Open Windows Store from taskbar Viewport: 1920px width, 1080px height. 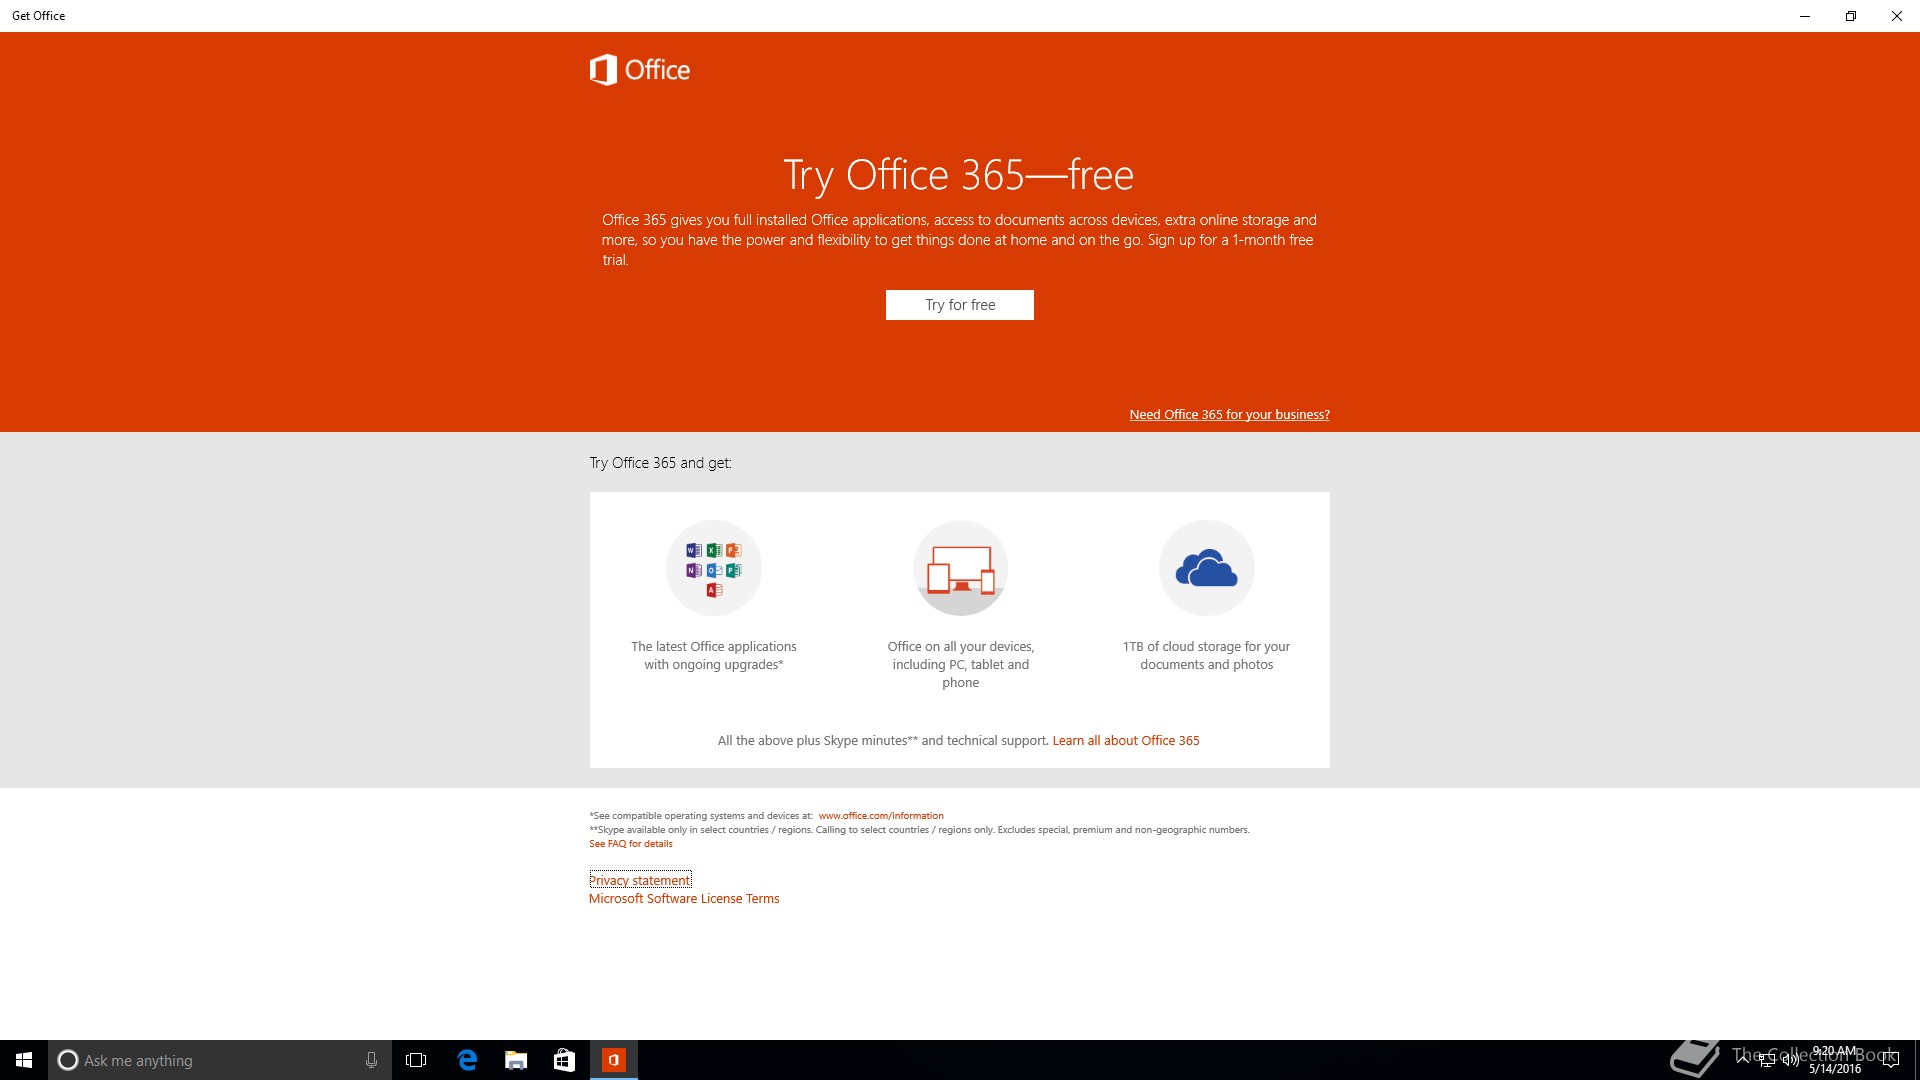(564, 1060)
